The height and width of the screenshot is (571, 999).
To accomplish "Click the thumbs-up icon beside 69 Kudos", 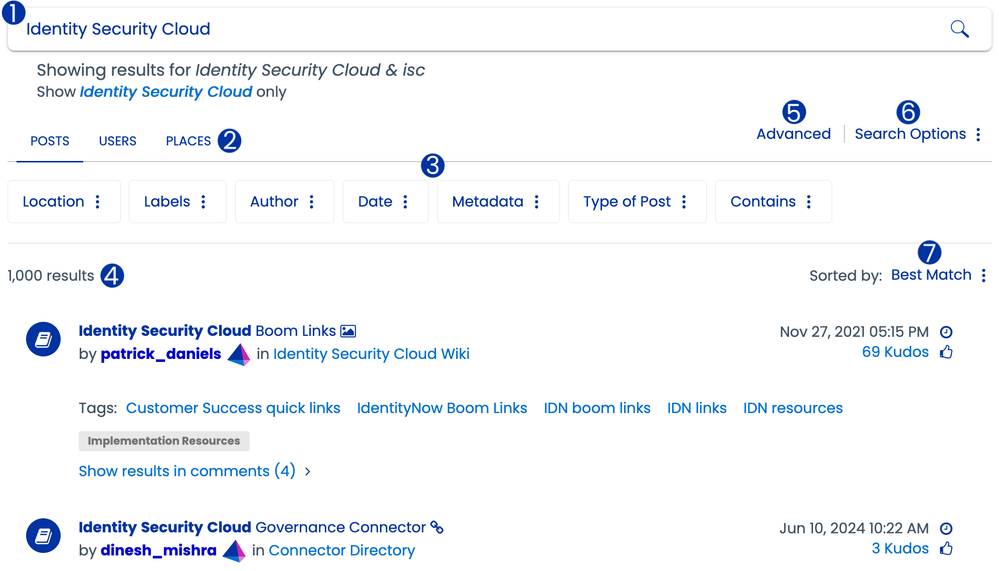I will (x=946, y=352).
